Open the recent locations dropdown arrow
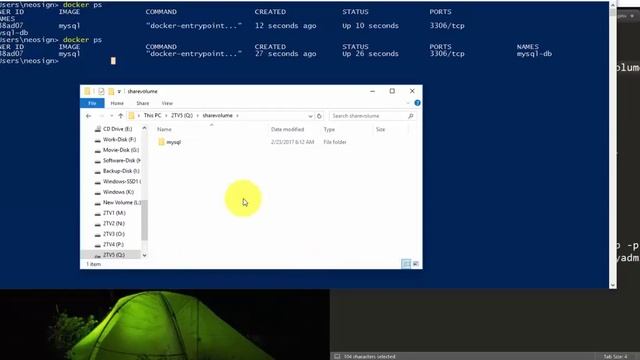The image size is (640, 360). 111,116
